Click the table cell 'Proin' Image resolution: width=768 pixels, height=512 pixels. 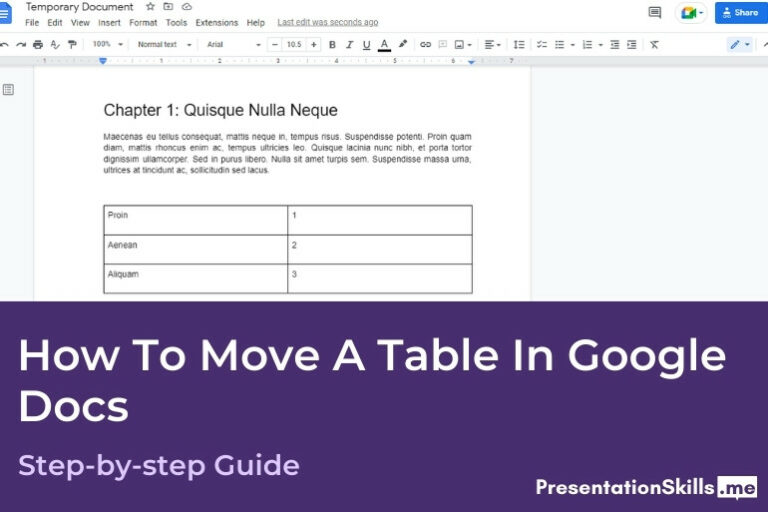point(195,220)
